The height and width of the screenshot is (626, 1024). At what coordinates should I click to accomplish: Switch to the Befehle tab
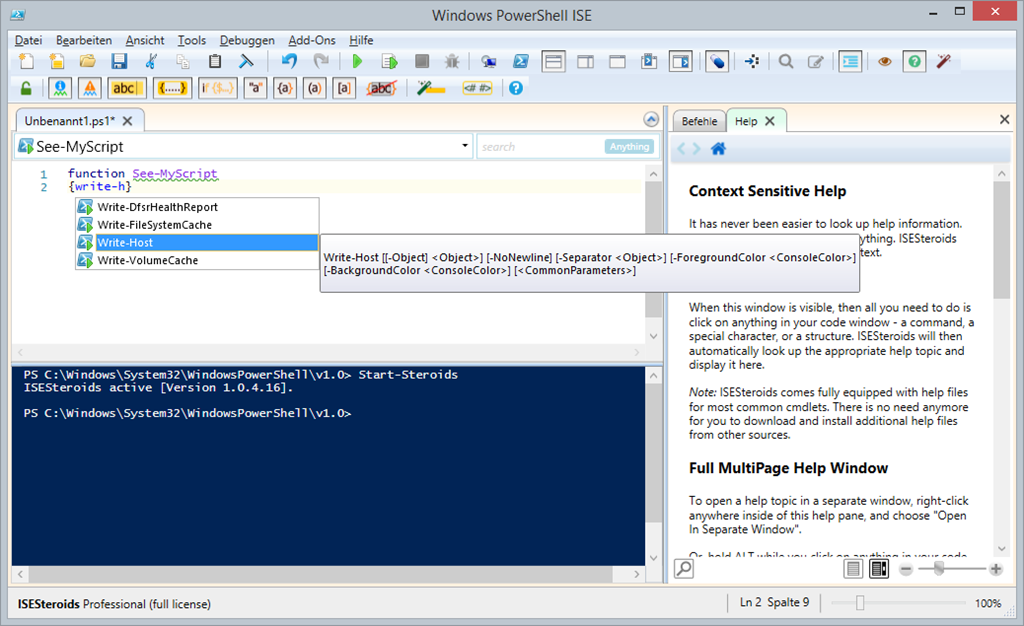pyautogui.click(x=699, y=121)
